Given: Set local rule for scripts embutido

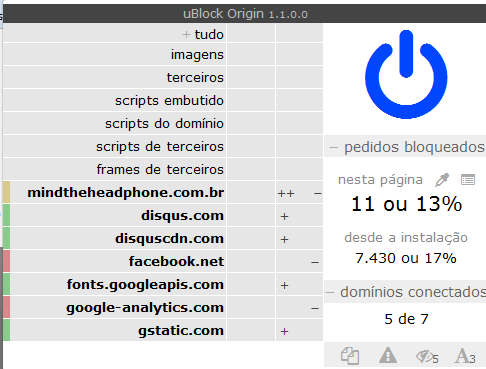Looking at the screenshot, I should point(299,100).
